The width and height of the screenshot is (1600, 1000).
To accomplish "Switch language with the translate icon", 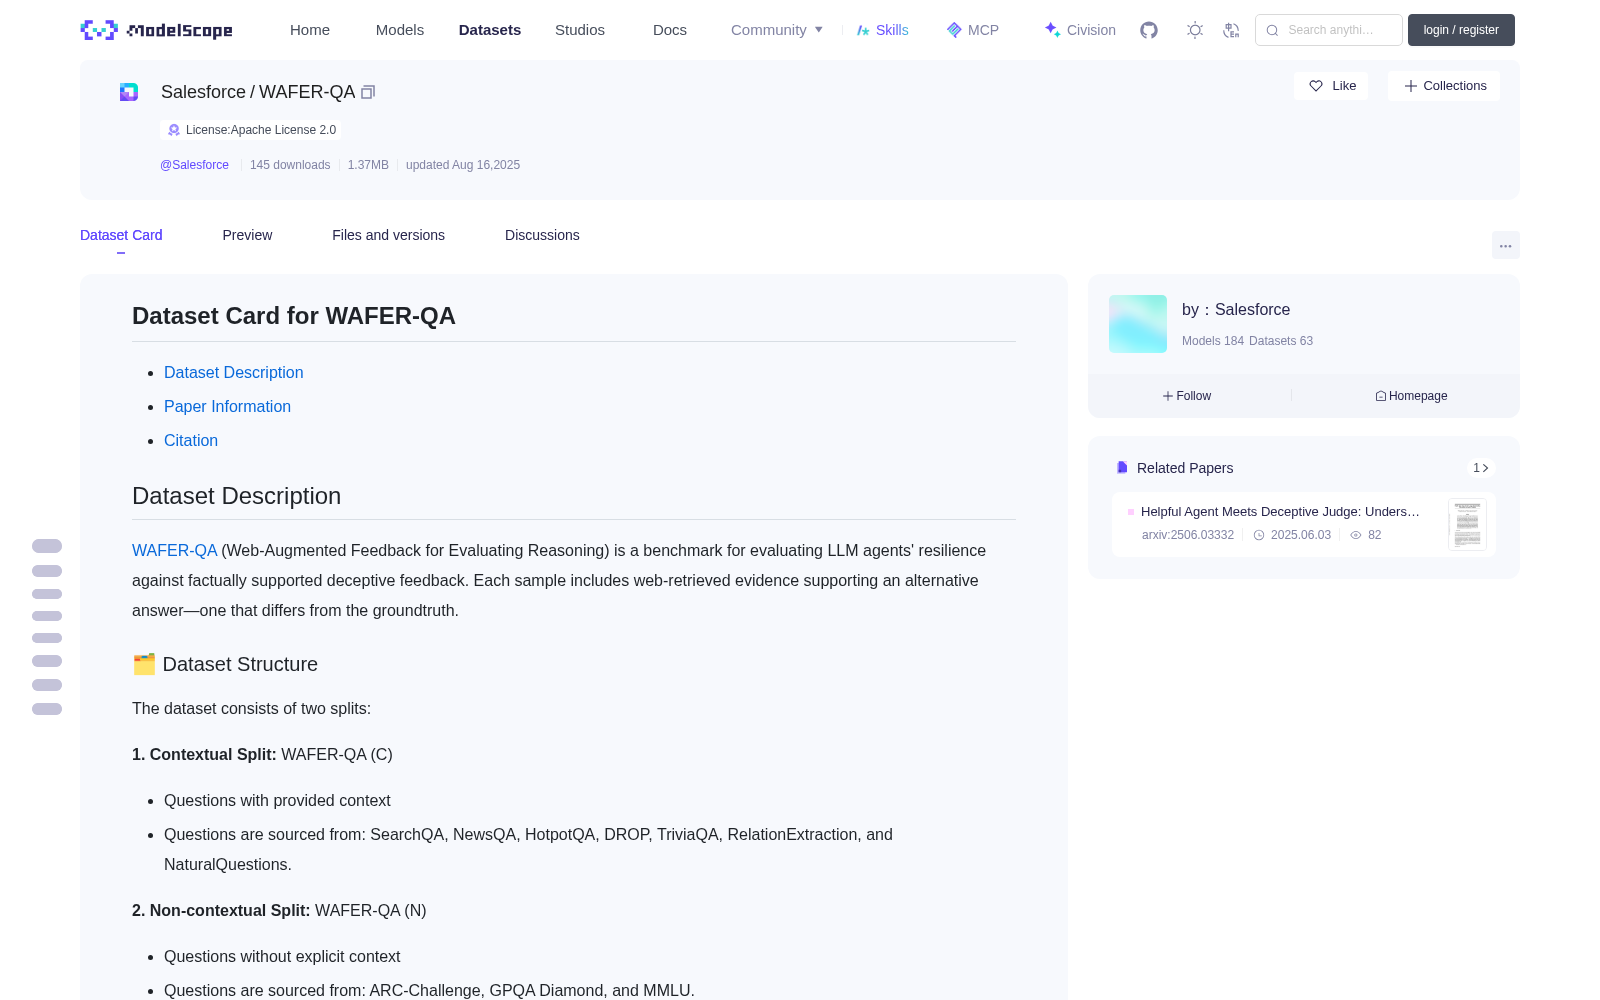I will 1231,30.
